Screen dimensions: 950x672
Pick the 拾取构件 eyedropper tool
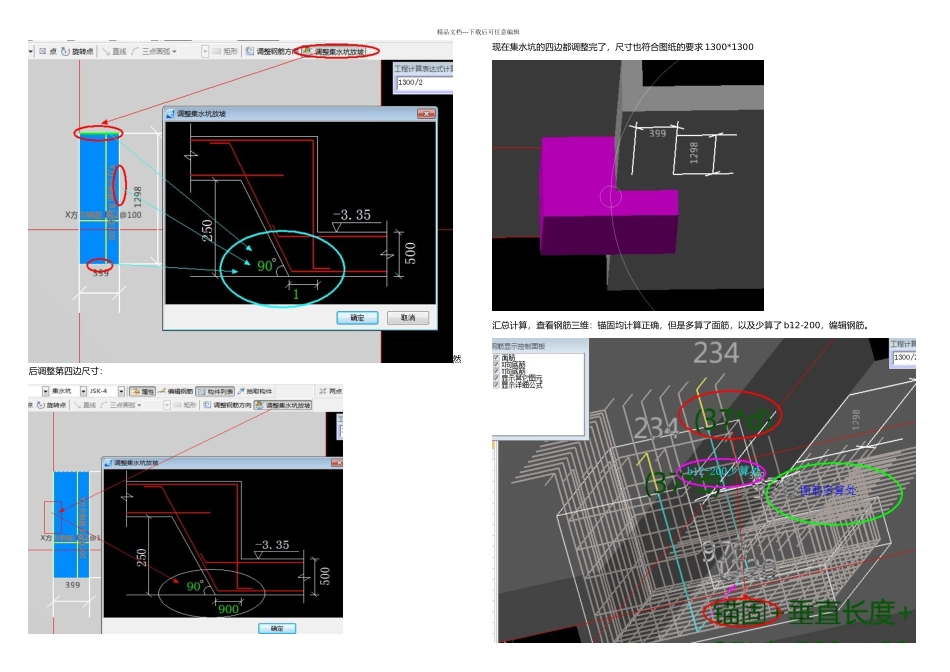click(252, 391)
